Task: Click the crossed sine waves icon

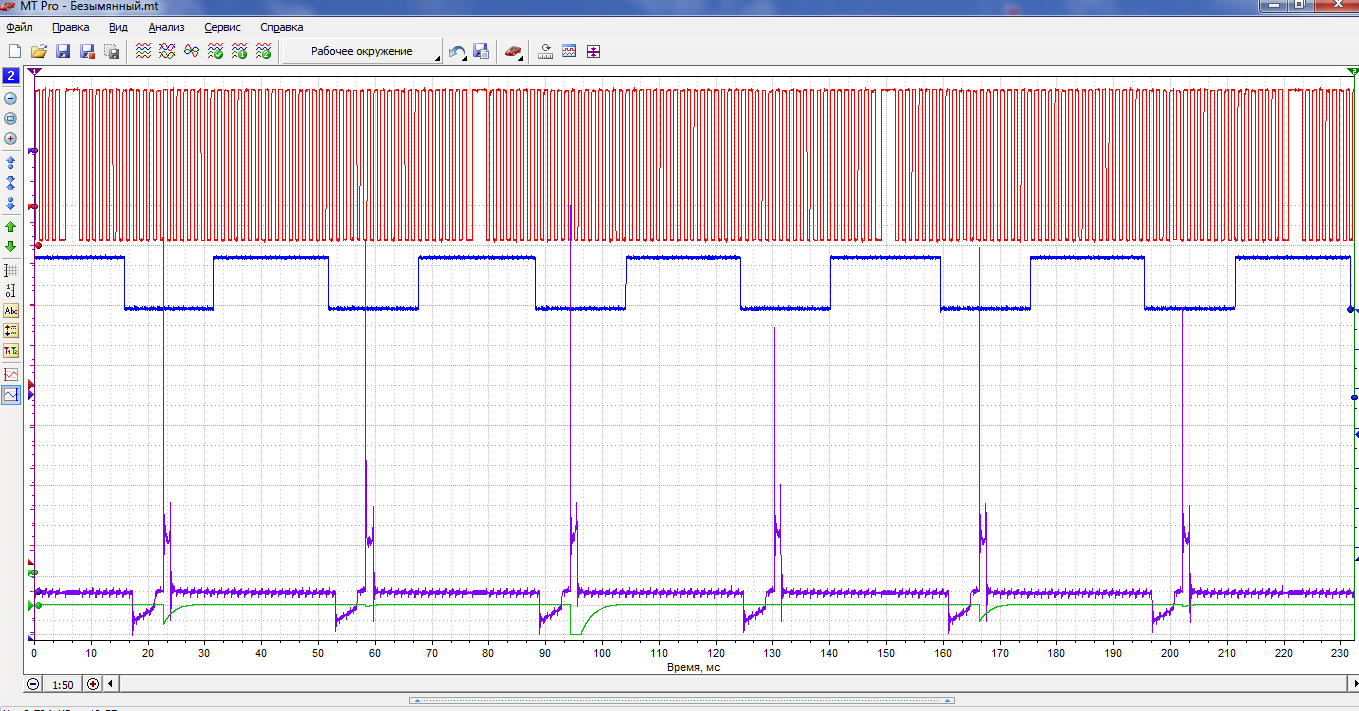Action: [167, 51]
